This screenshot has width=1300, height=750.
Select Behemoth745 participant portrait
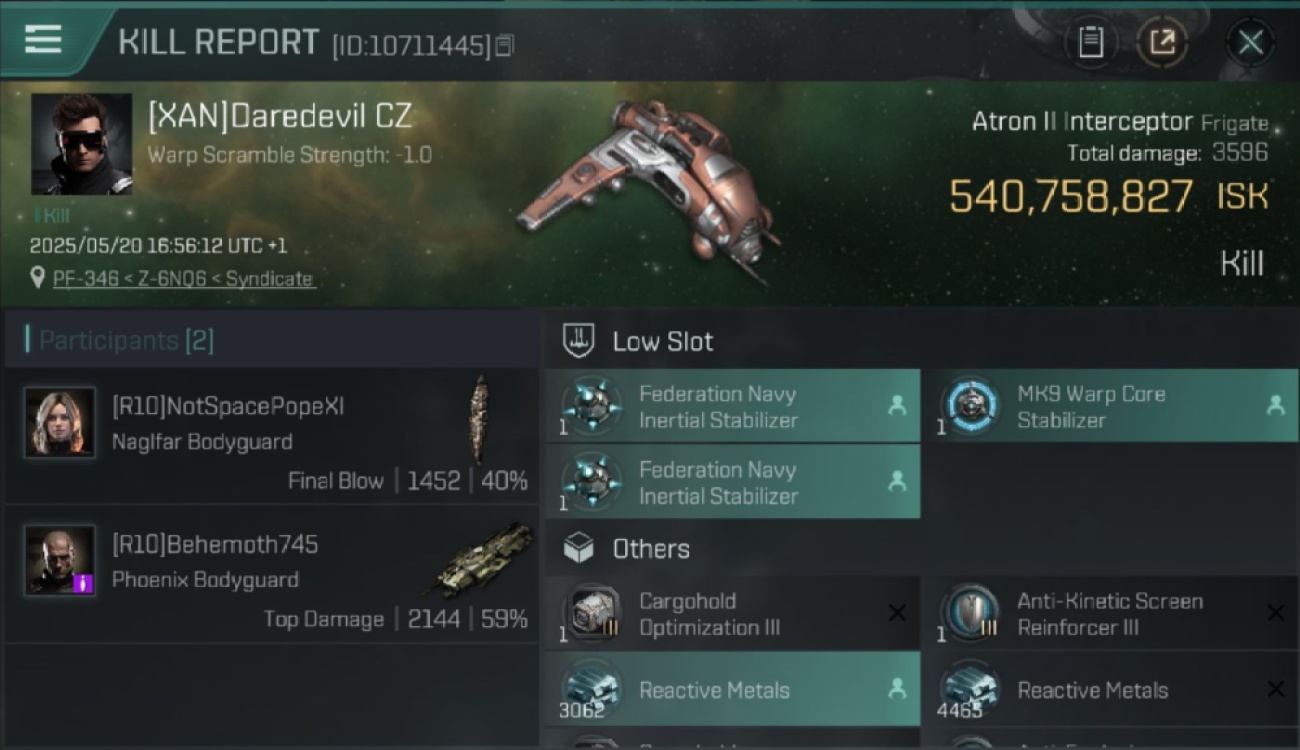pos(60,560)
